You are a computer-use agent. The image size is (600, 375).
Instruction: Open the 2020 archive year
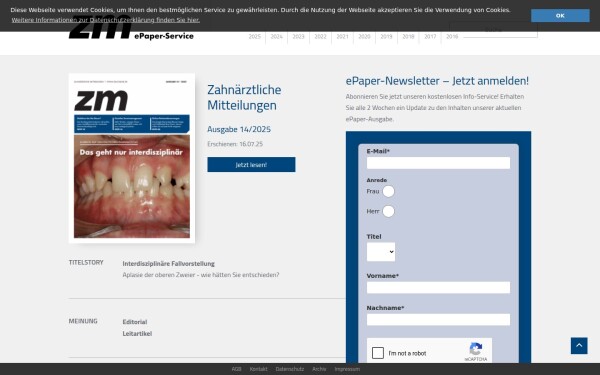click(364, 37)
